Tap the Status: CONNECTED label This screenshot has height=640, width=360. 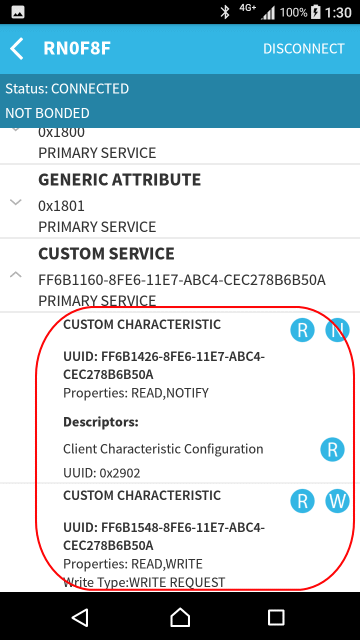(x=67, y=89)
